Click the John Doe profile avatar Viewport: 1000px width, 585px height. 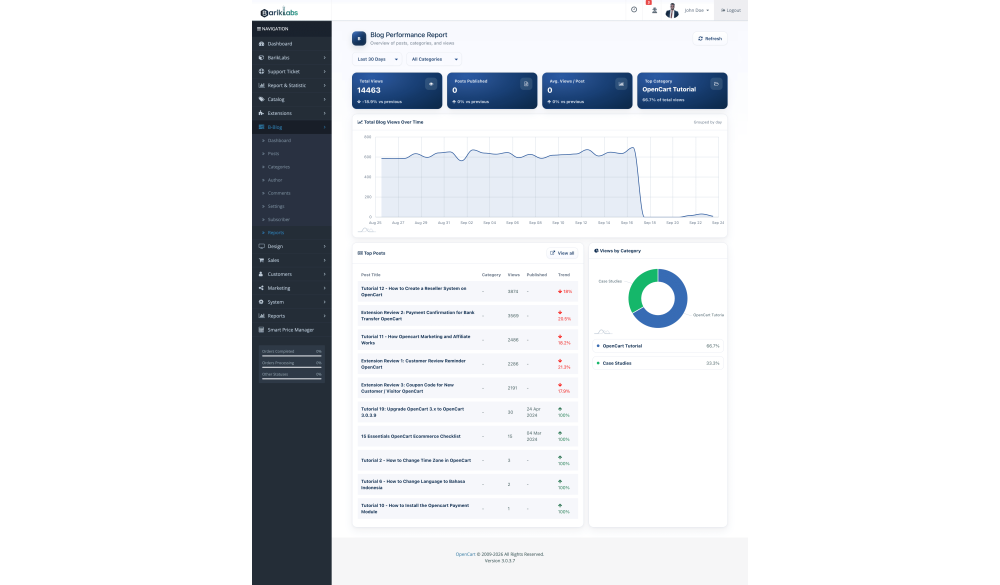click(672, 10)
